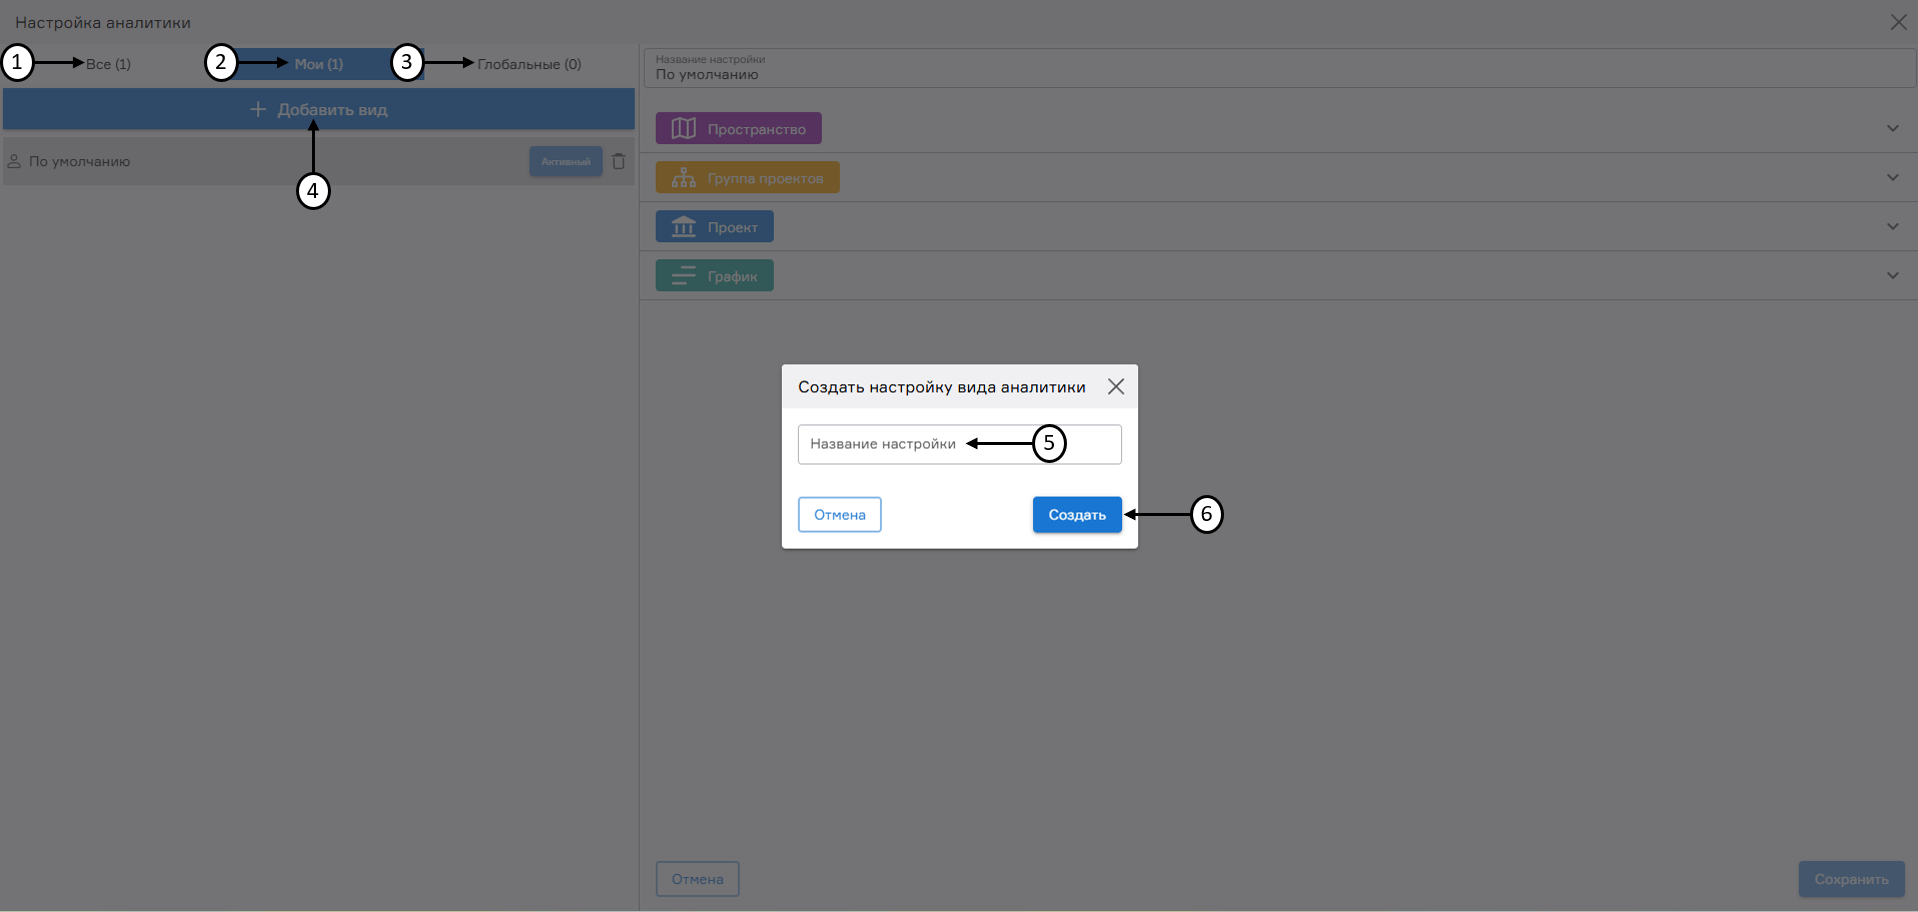1918x912 pixels.
Task: Cancel the dialog with Отмена button
Action: coord(839,514)
